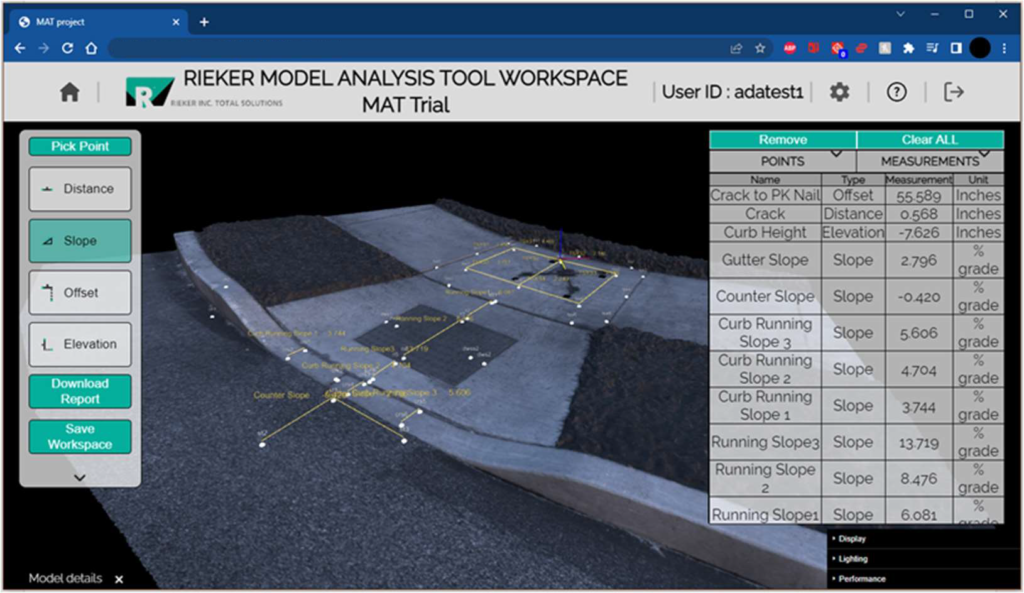Screen dimensions: 1024x593
Task: Go to the workspace home icon
Action: [x=69, y=92]
